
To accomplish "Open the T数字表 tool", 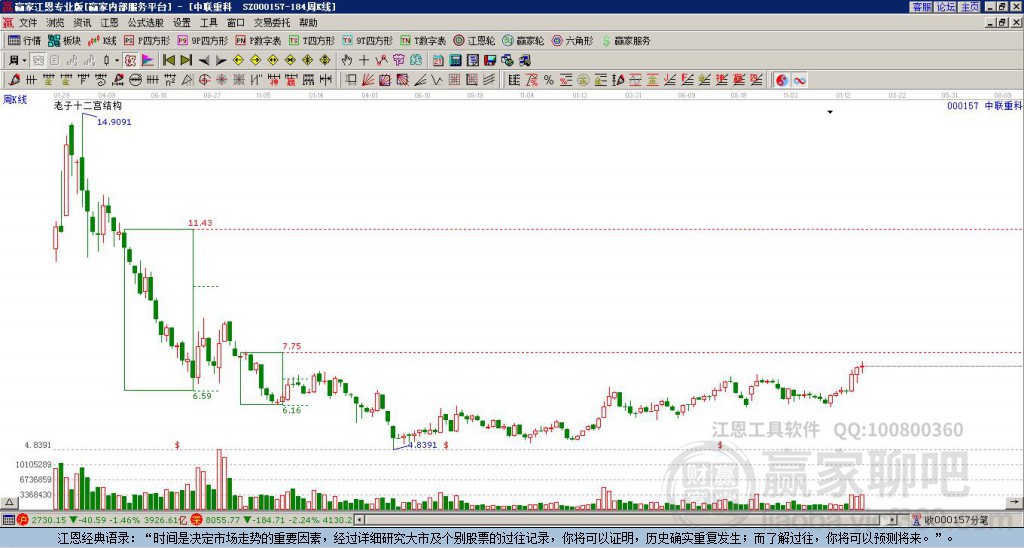I will (423, 40).
